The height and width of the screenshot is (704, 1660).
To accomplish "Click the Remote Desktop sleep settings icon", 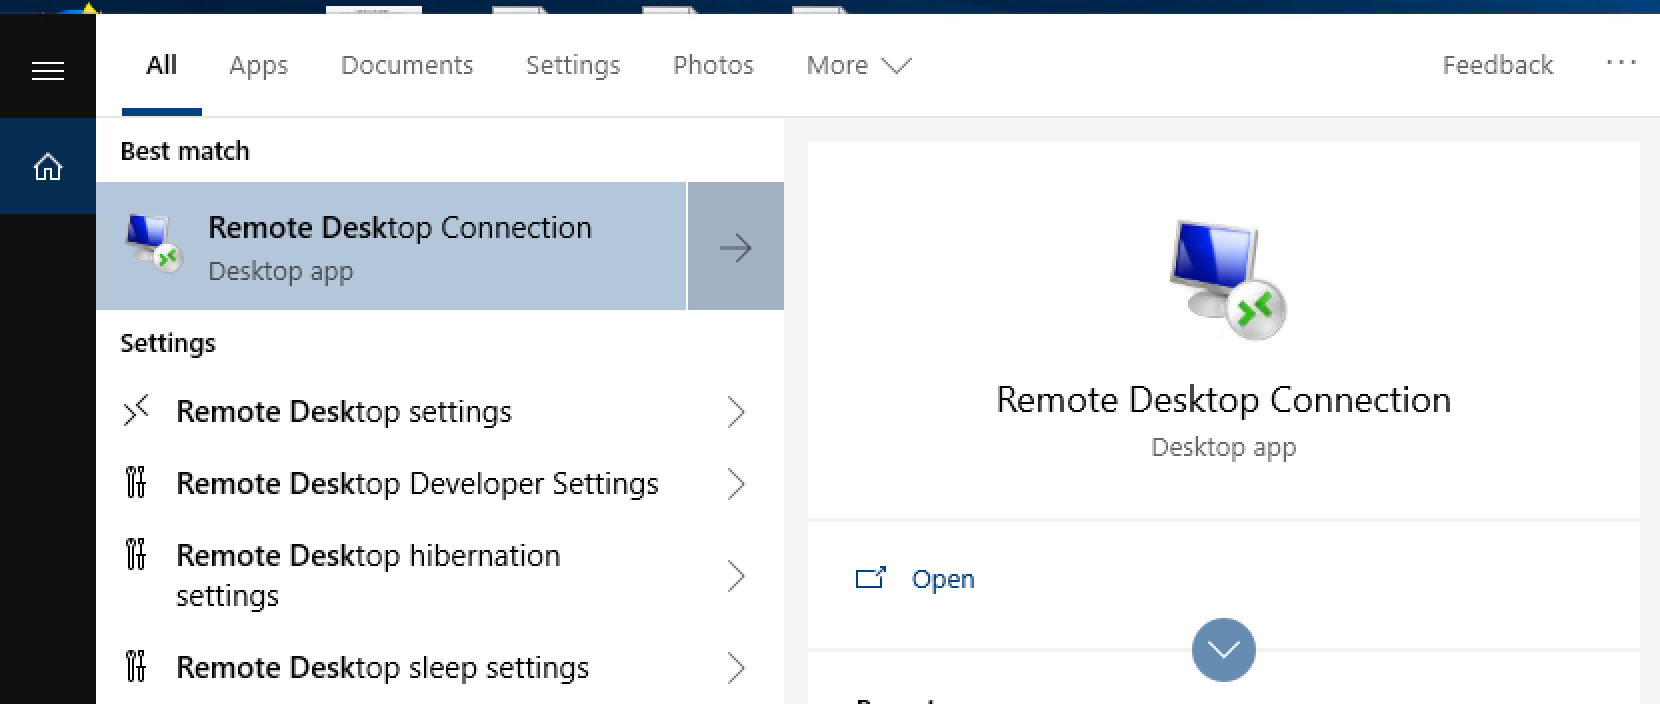I will (136, 667).
